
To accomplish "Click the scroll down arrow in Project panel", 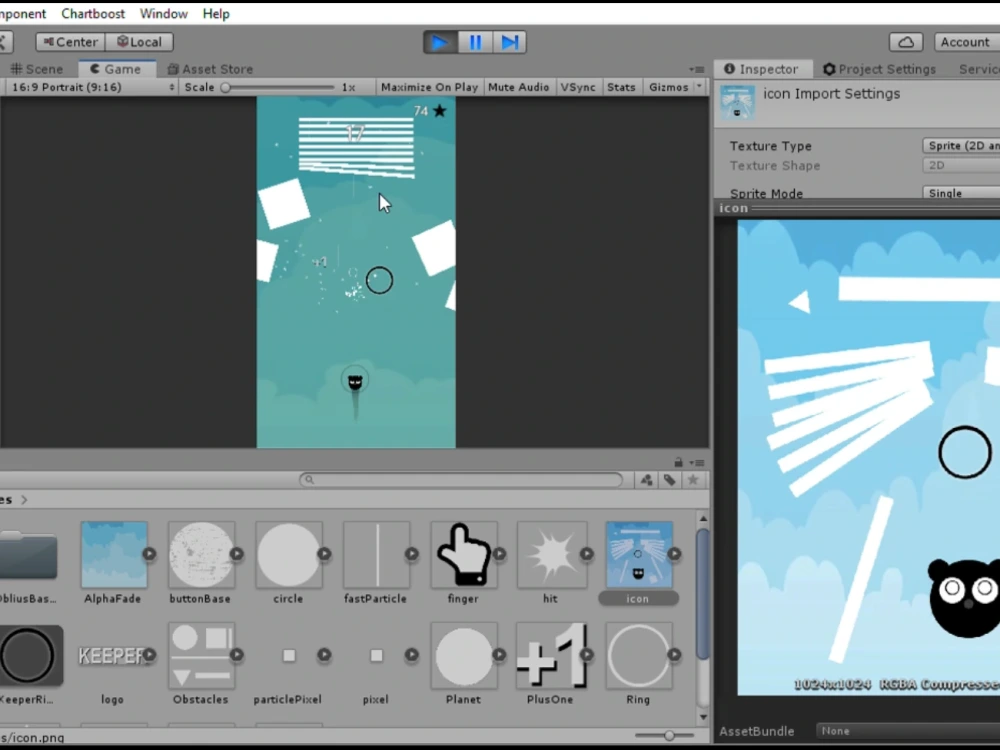I will click(703, 717).
